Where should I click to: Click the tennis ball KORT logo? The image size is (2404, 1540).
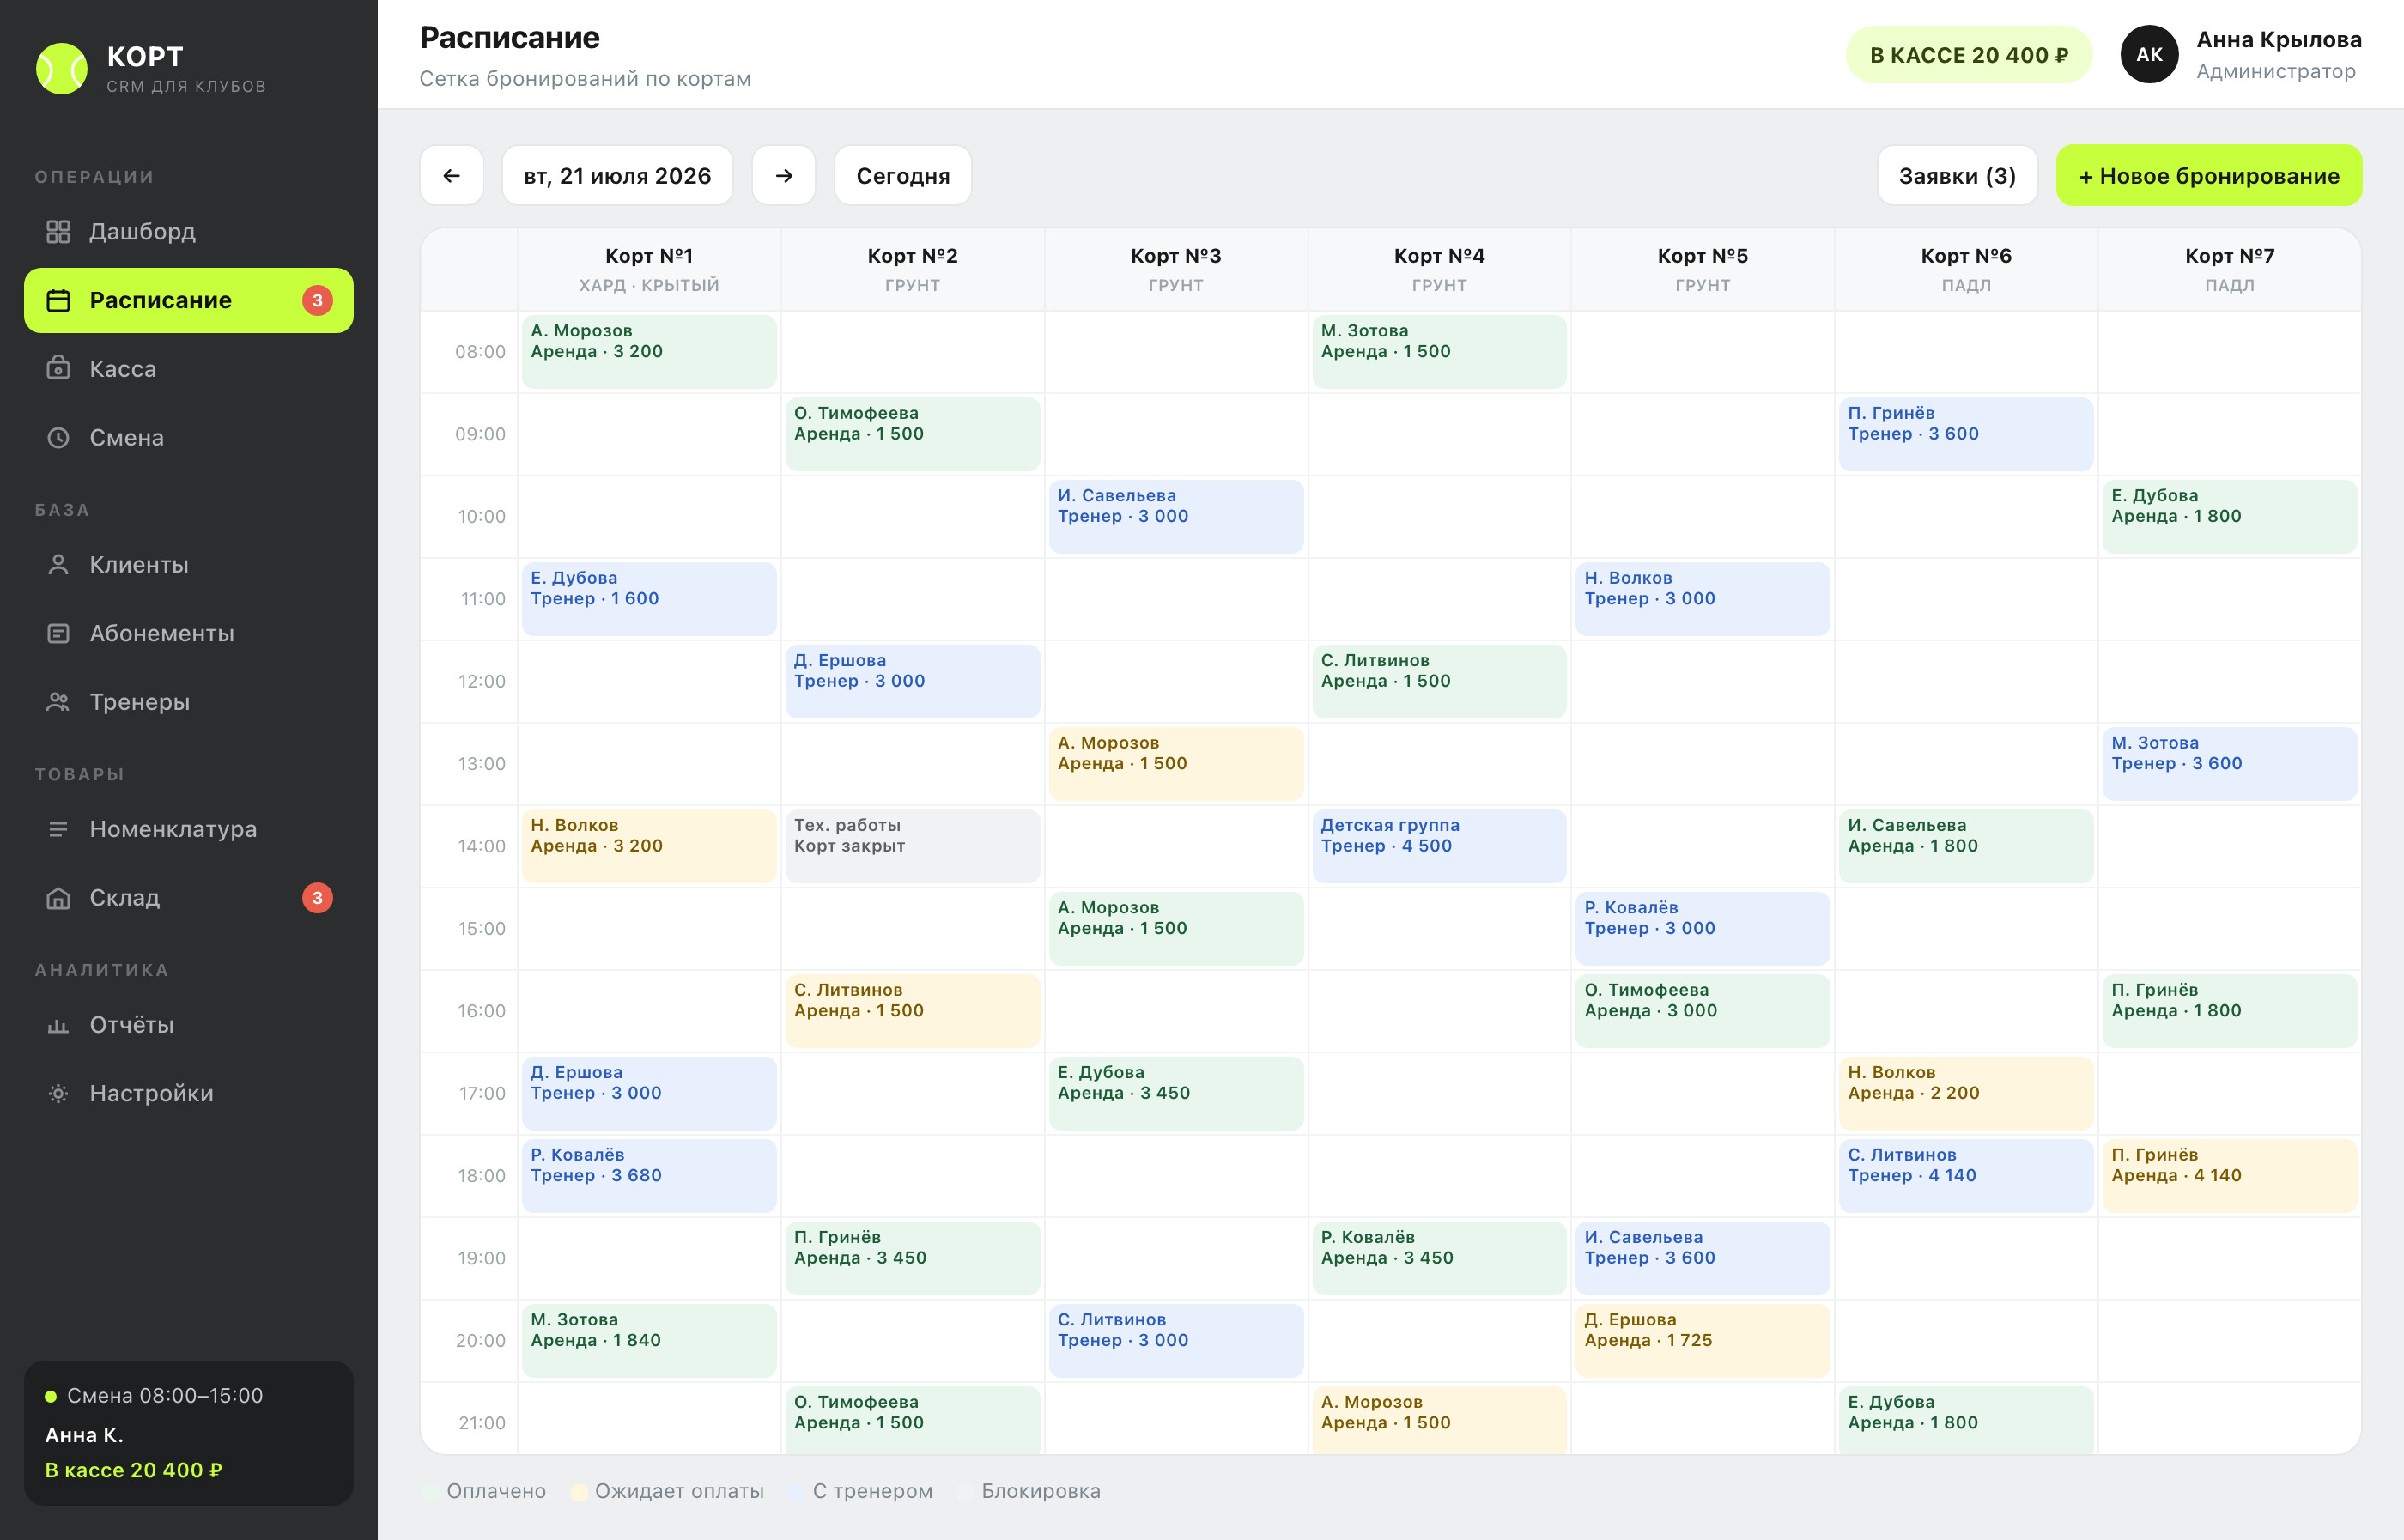[62, 69]
